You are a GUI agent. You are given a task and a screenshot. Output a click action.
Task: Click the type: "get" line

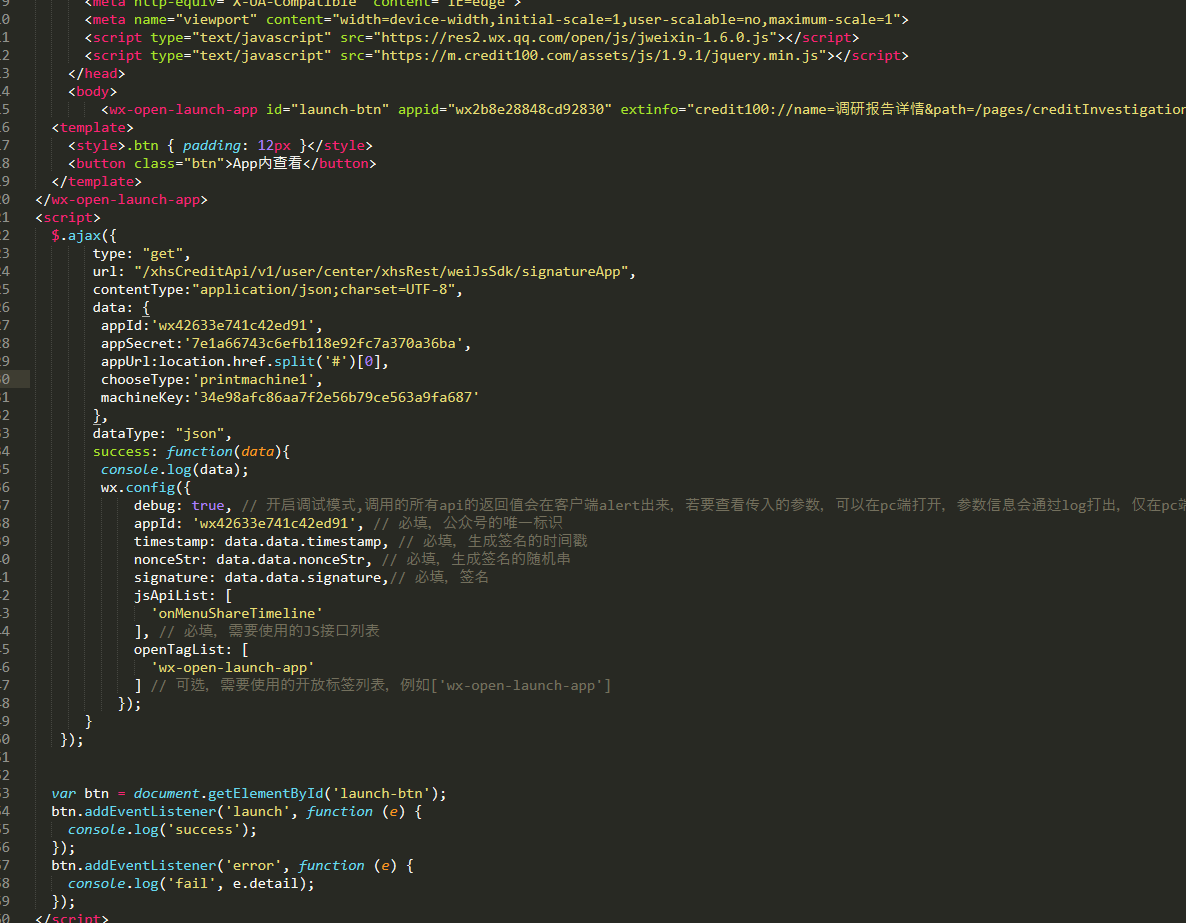pos(141,253)
